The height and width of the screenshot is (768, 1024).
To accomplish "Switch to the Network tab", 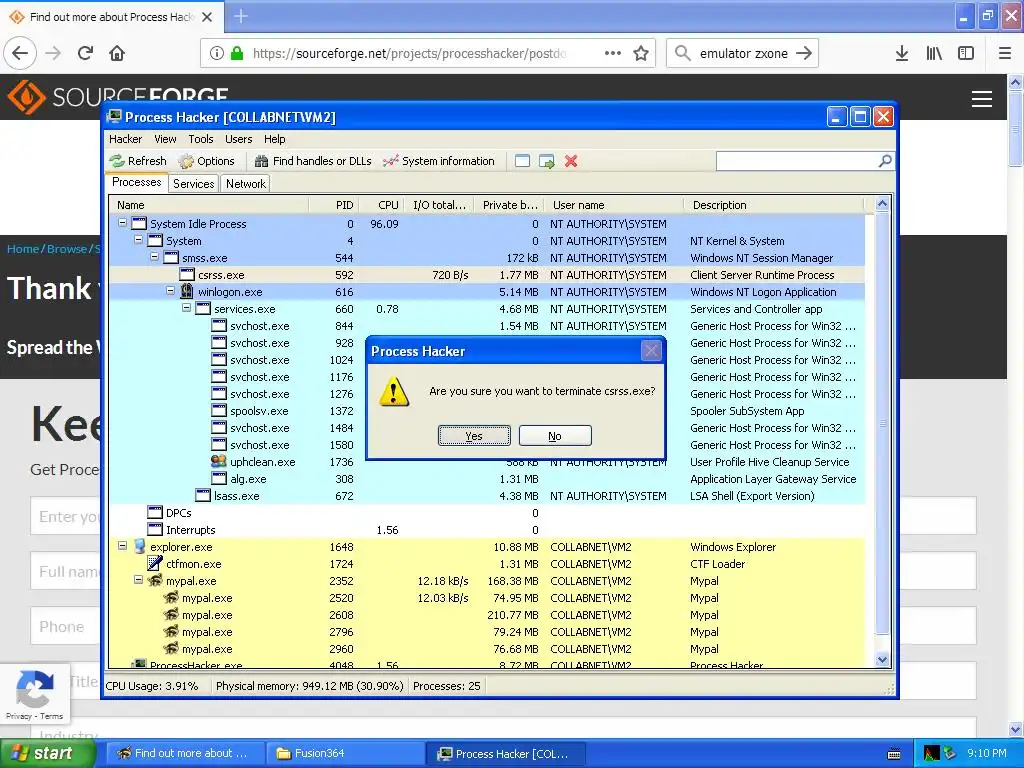I will tap(246, 184).
